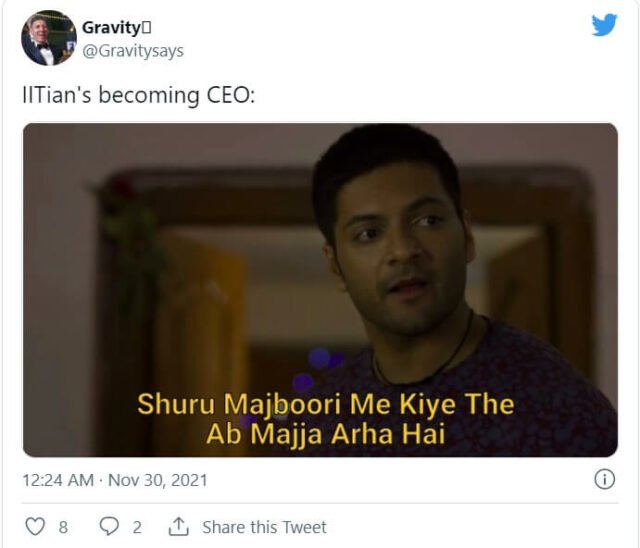The width and height of the screenshot is (640, 548).
Task: Open replies via the speech bubble icon
Action: point(109,526)
